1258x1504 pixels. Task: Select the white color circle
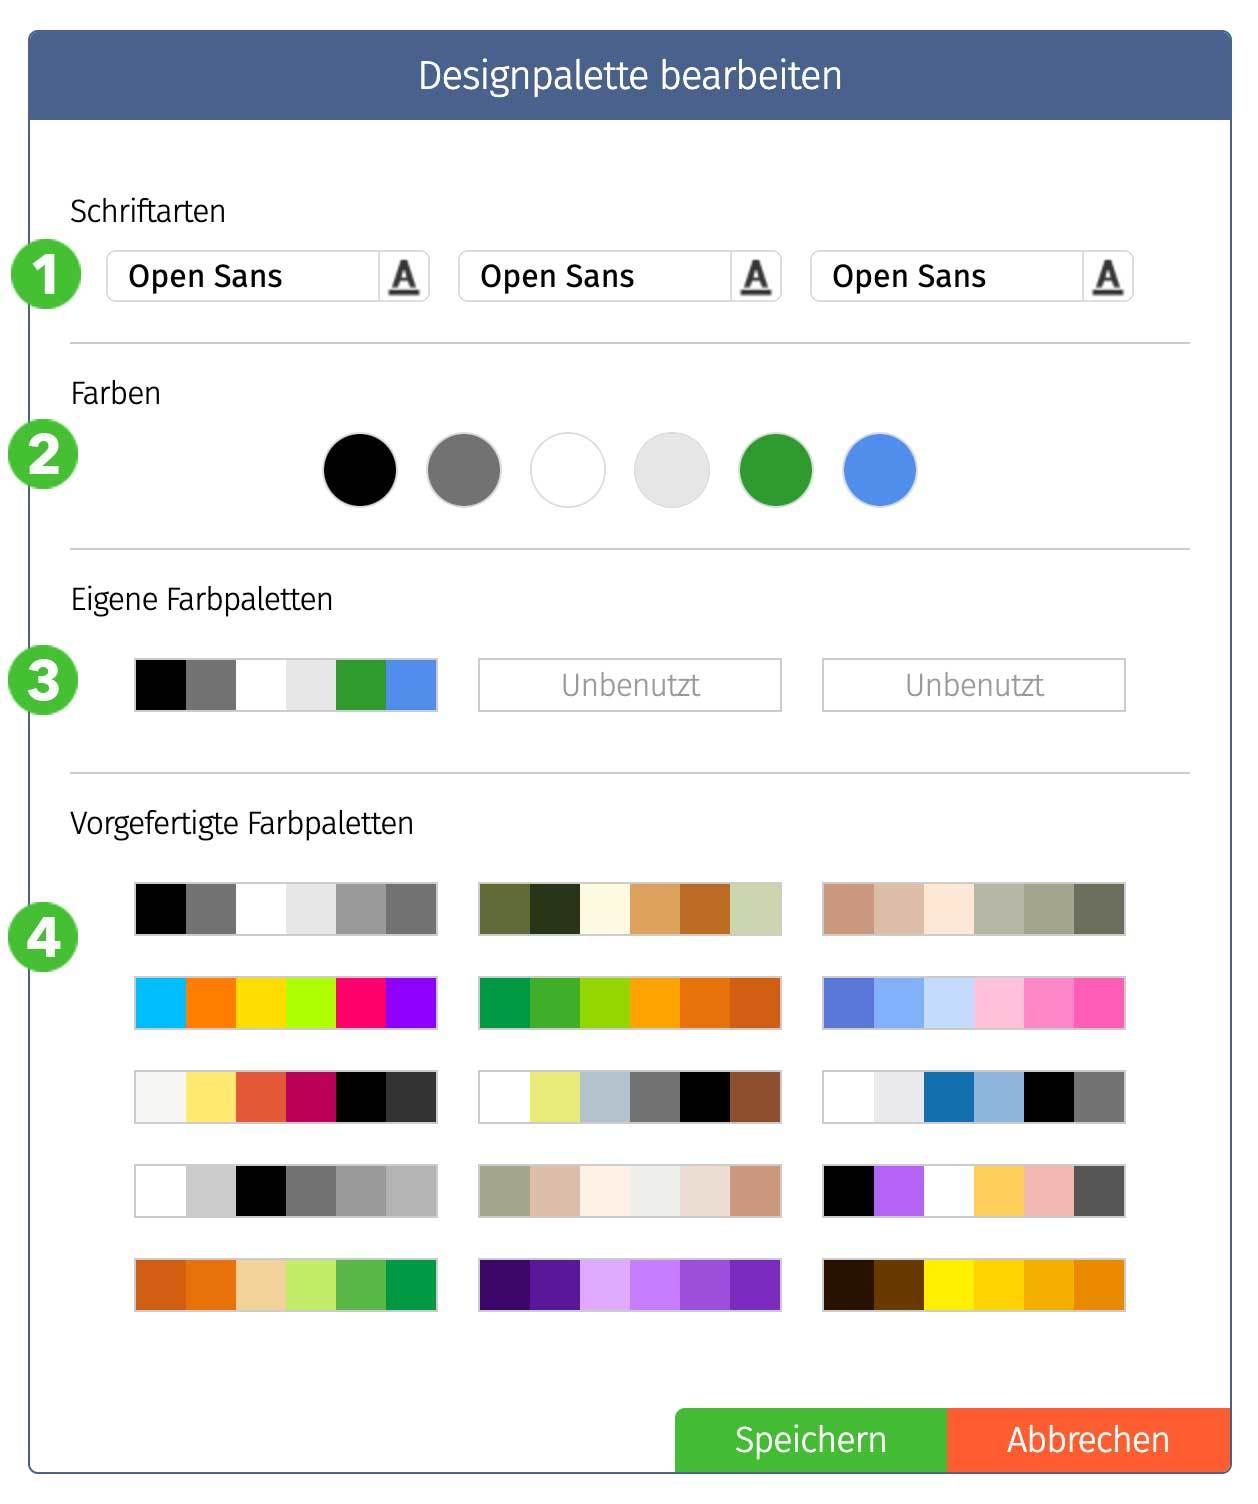(568, 470)
